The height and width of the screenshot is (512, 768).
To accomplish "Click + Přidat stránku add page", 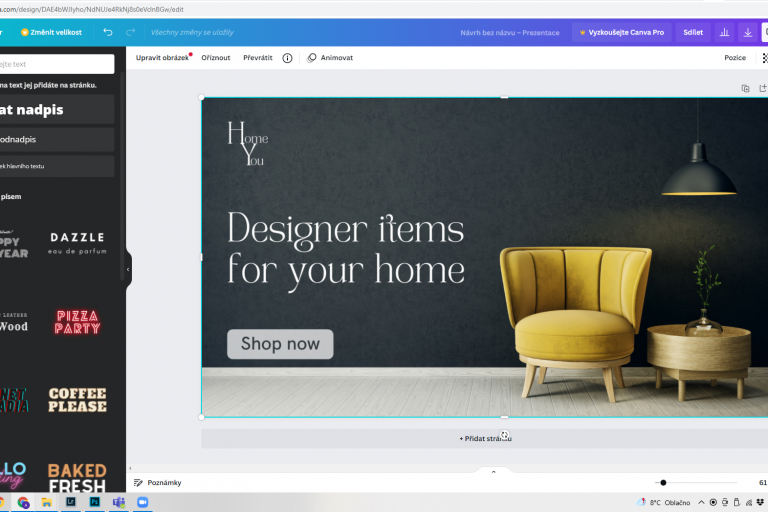I will click(x=485, y=439).
